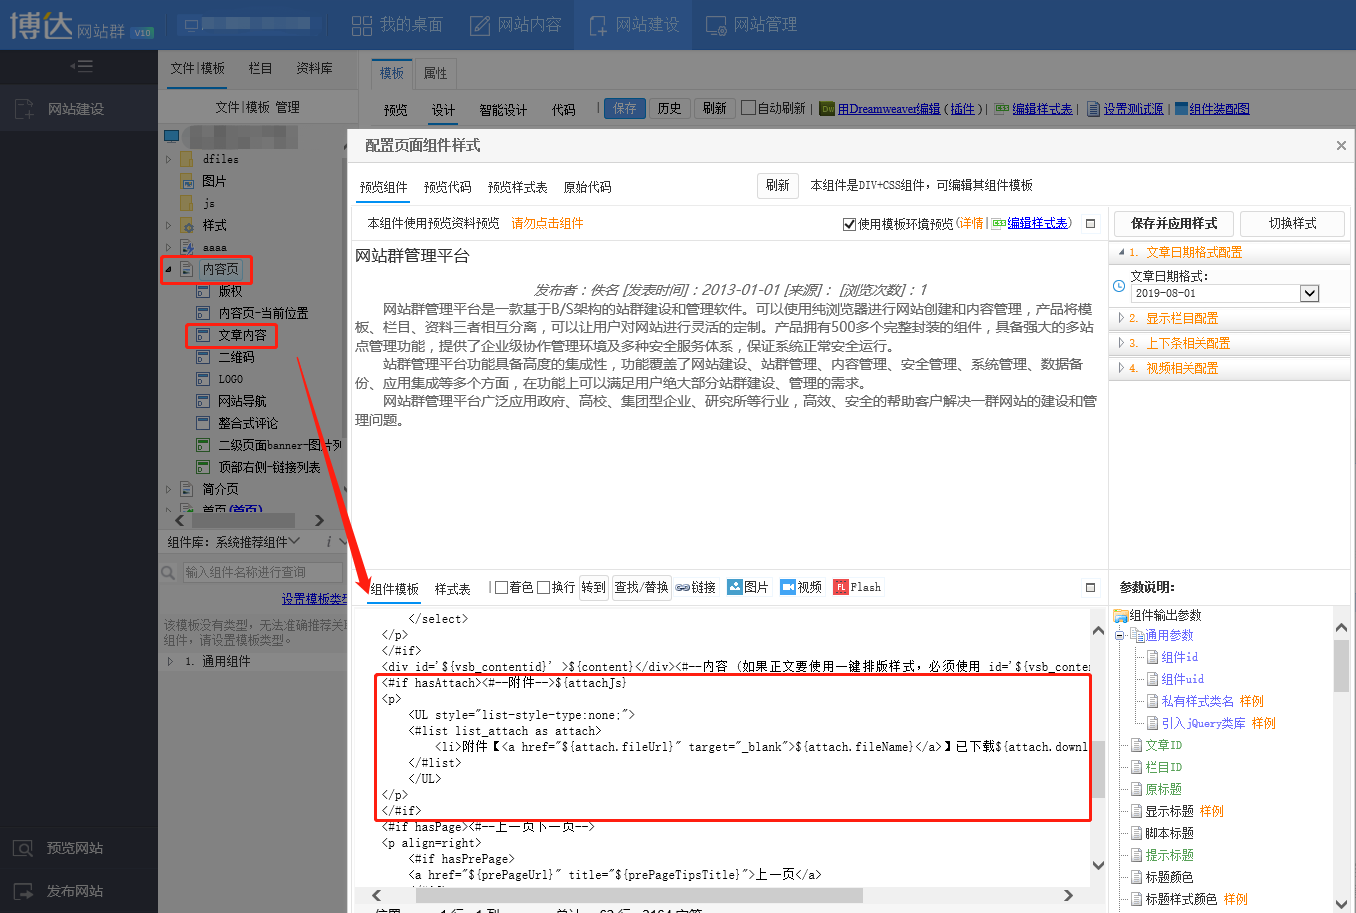Uncheck 使用模板环境预览 checkbox

(849, 224)
